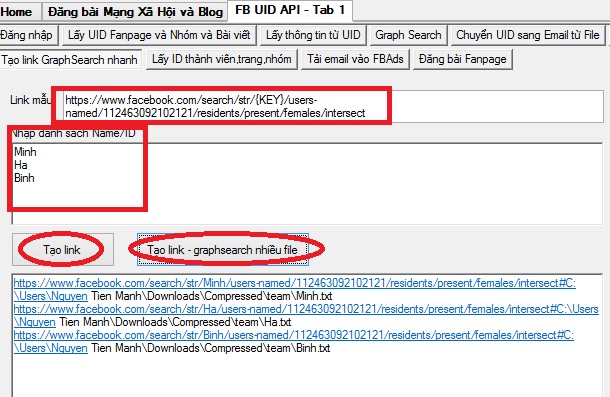The width and height of the screenshot is (610, 397).
Task: Select Tạo link GraphSearch nhanh tab
Action: (70, 60)
